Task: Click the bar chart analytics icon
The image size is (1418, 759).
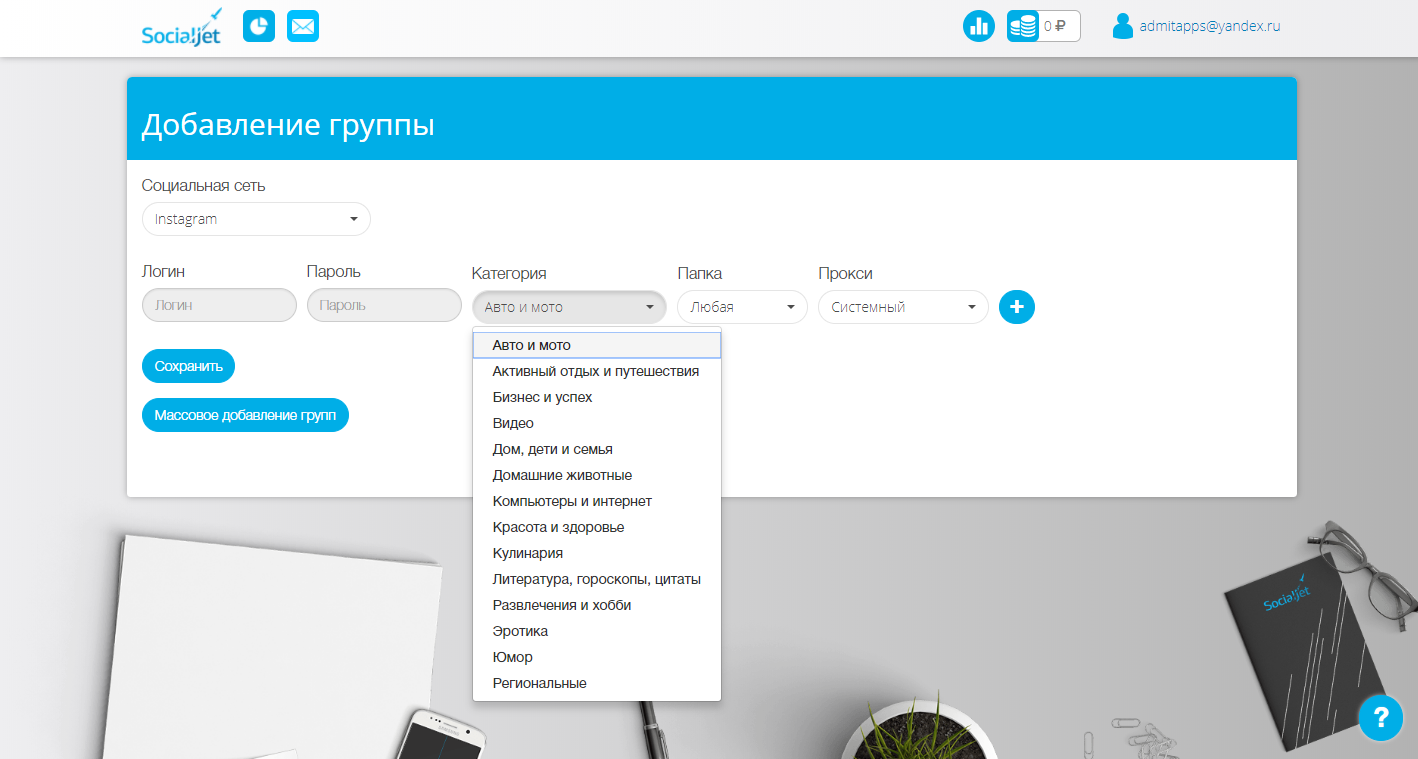Action: [x=978, y=25]
